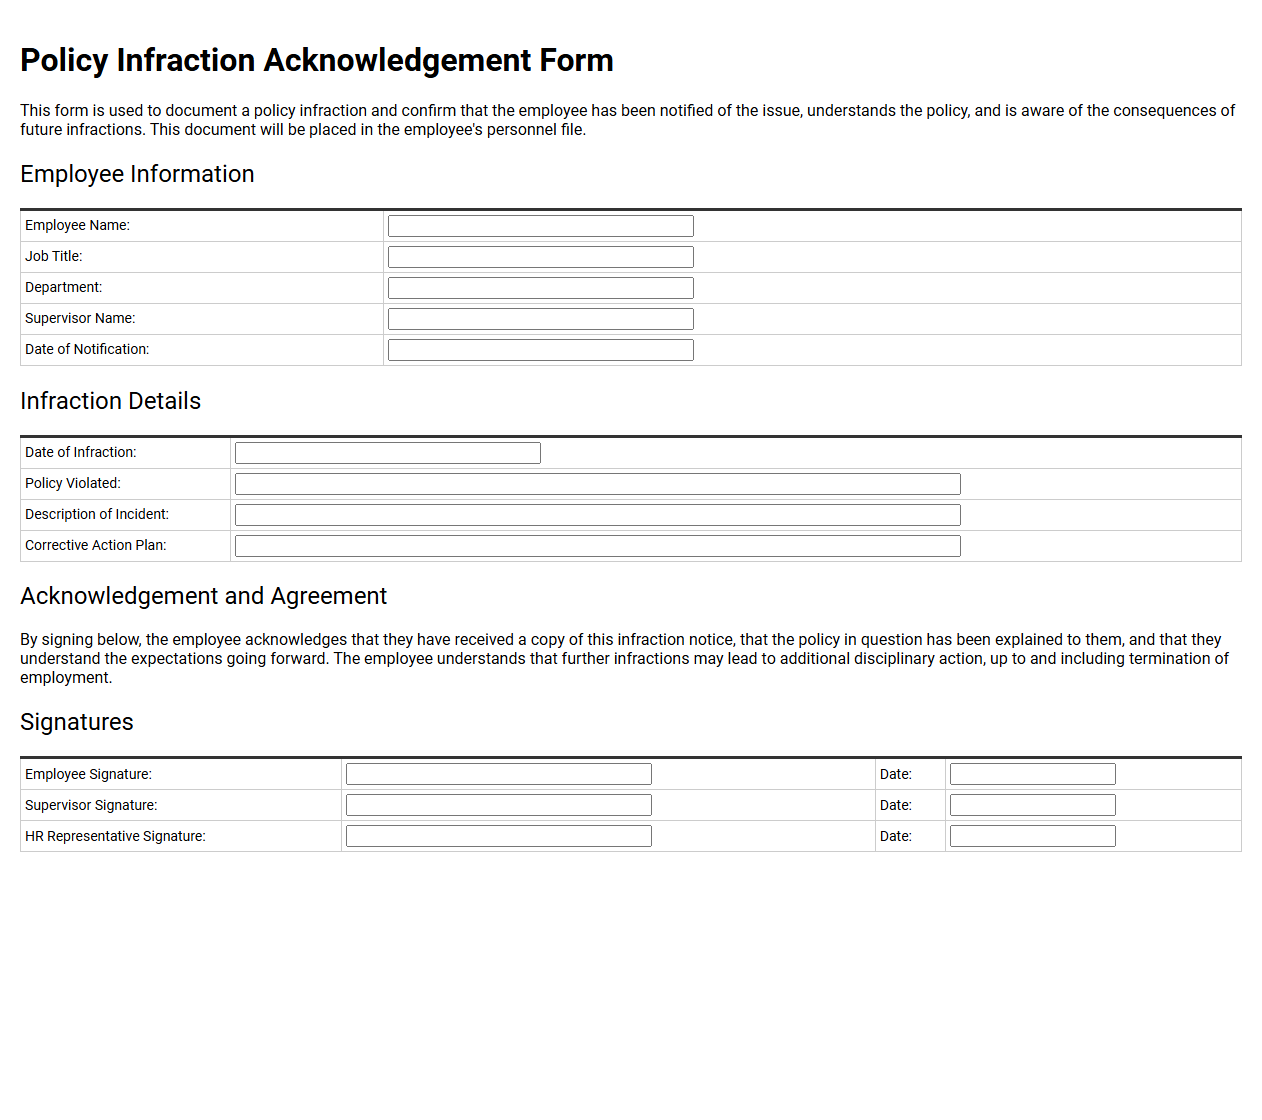Click the intro paragraph starting "This form is used"
This screenshot has width=1262, height=1120.
pyautogui.click(x=628, y=120)
